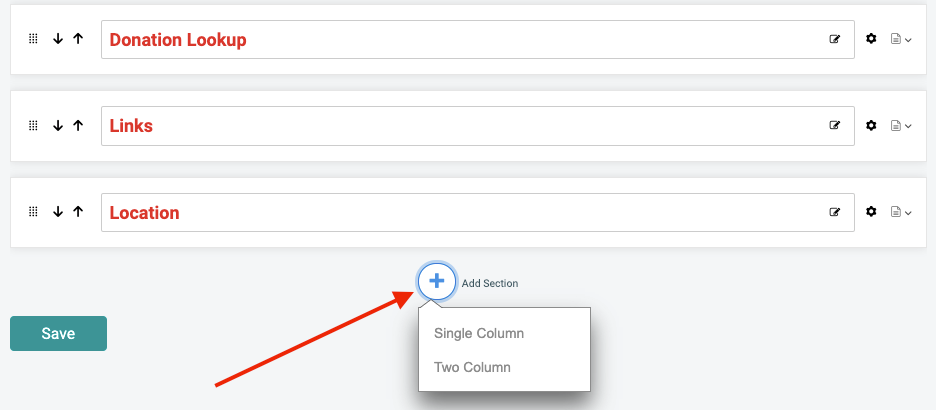Click the drag handle for Donation Lookup
This screenshot has height=410, width=936.
tap(33, 39)
